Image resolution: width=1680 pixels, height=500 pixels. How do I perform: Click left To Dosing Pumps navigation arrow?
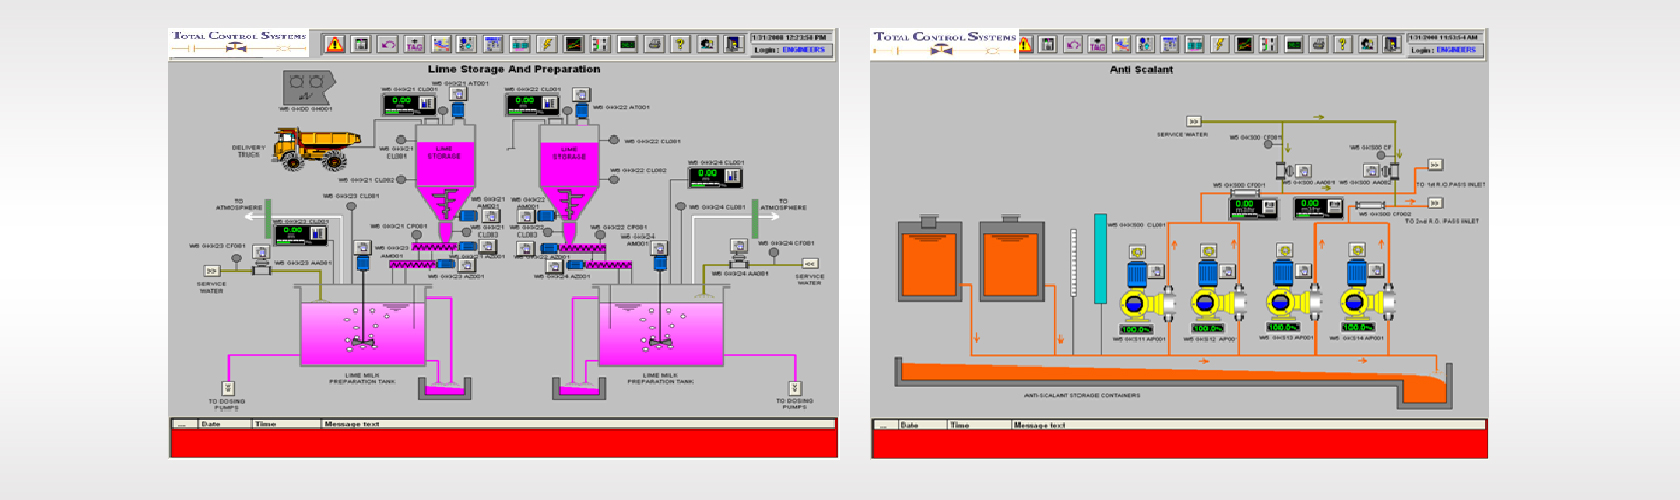click(x=228, y=388)
